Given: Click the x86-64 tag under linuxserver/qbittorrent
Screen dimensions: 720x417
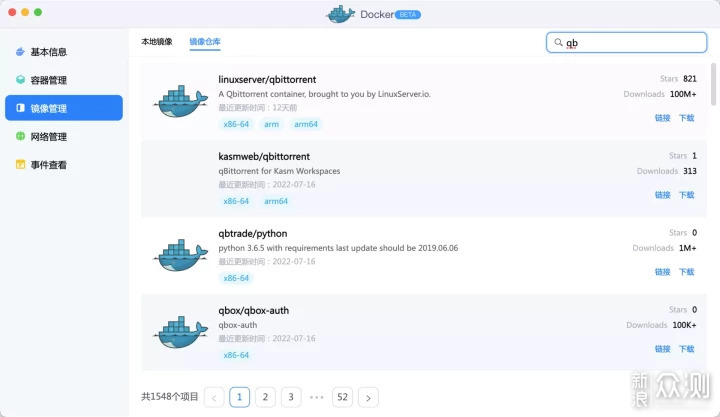Looking at the screenshot, I should pos(236,124).
